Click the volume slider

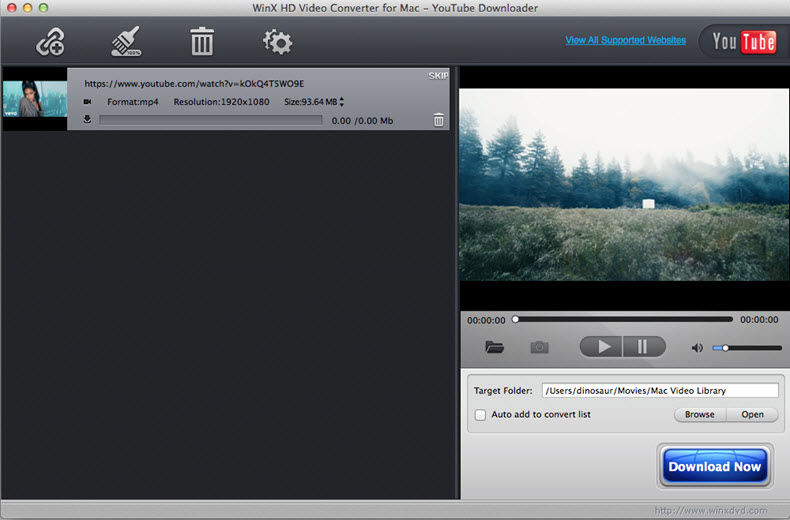747,348
